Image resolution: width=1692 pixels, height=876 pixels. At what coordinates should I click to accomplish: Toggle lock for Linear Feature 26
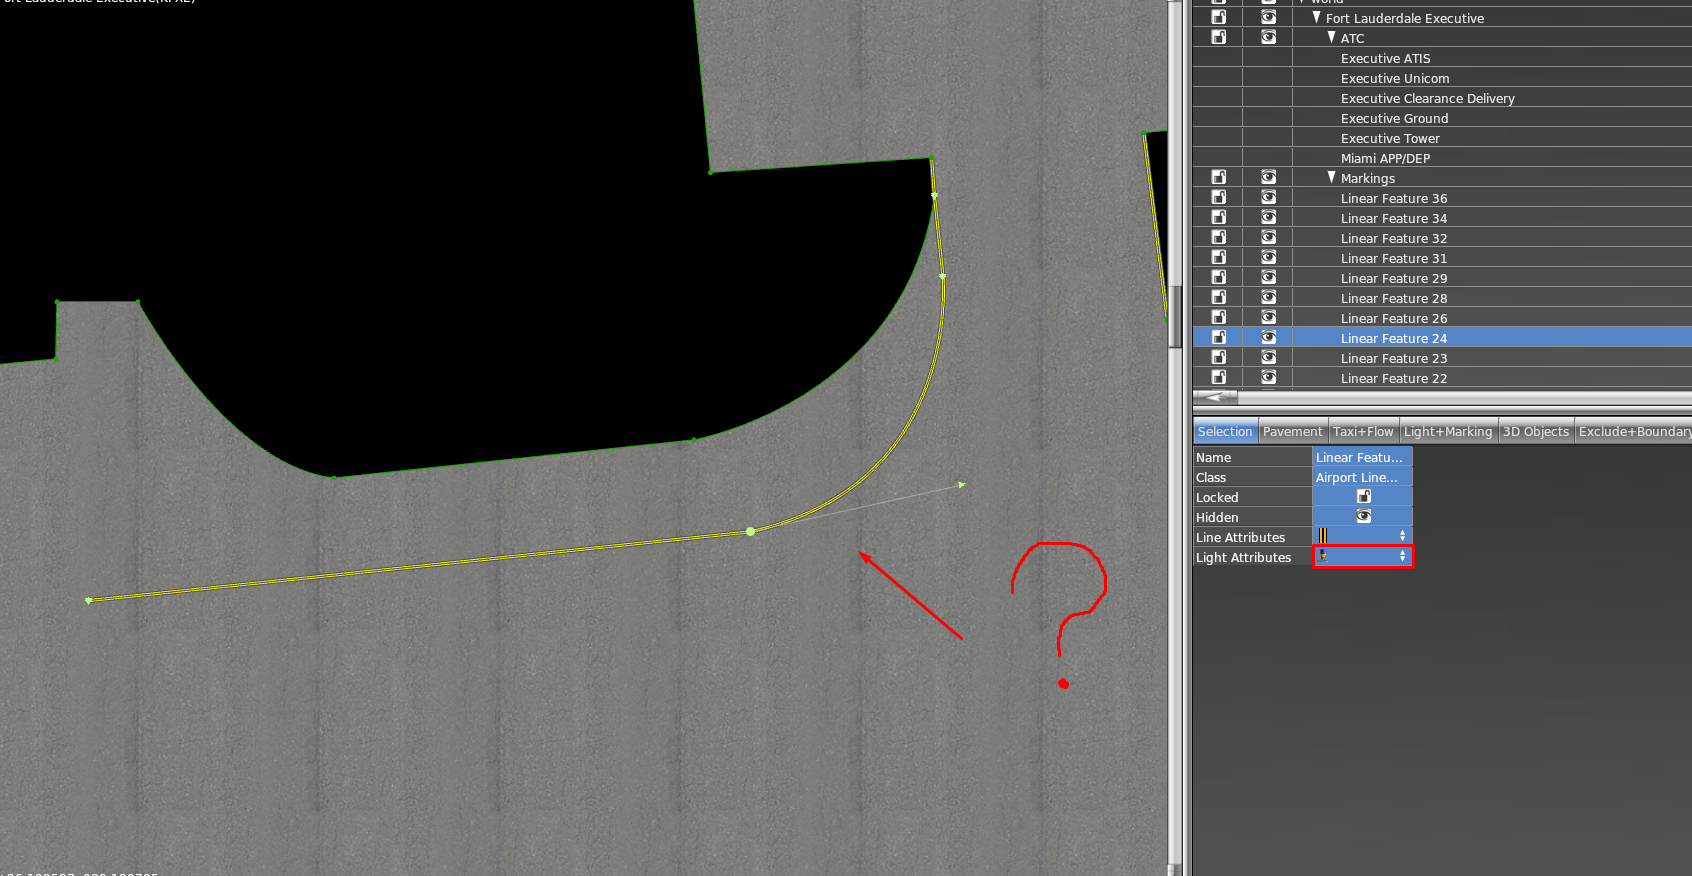tap(1218, 317)
